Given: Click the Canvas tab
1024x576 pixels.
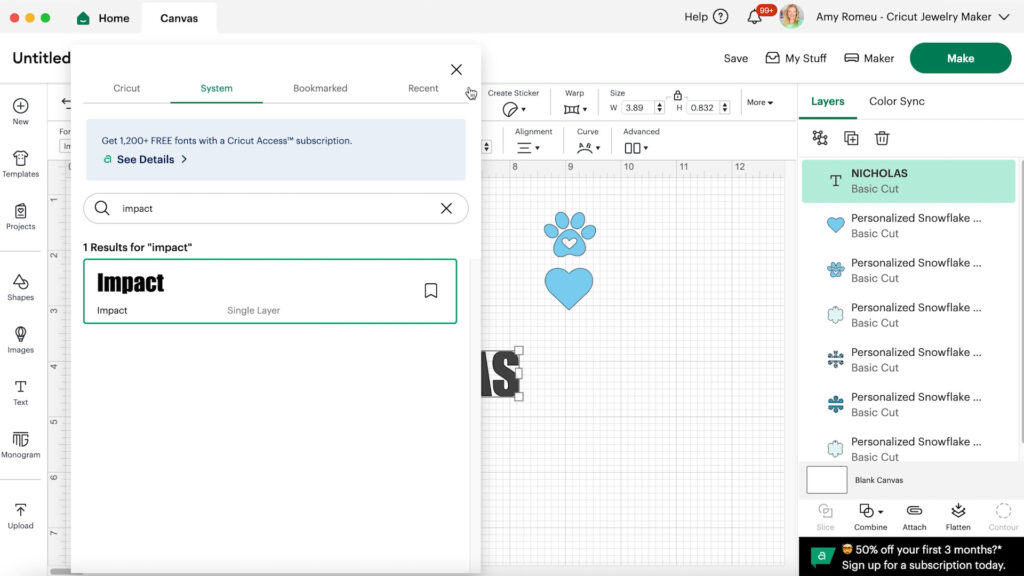Looking at the screenshot, I should (x=179, y=18).
